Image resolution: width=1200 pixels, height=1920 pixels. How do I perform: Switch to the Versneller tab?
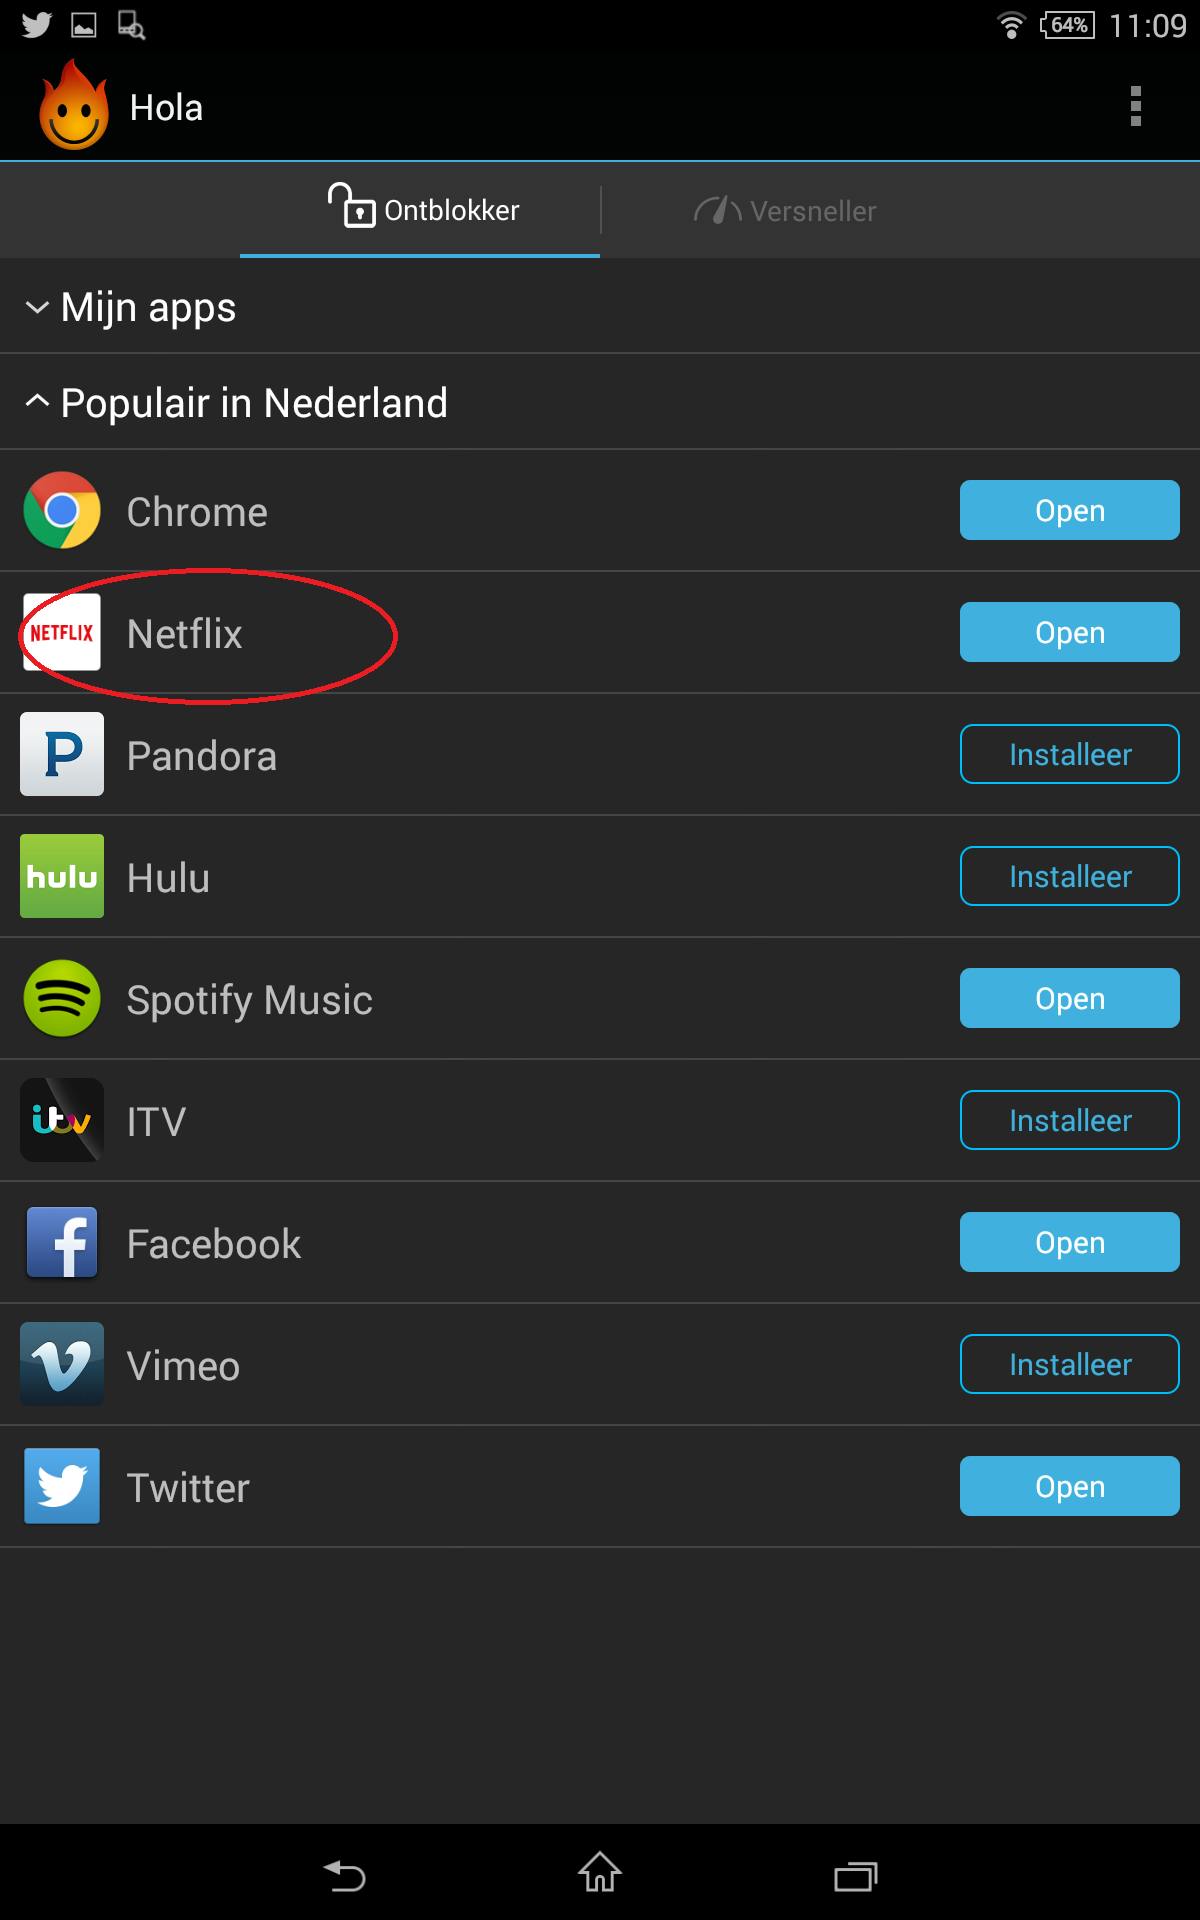click(x=786, y=211)
